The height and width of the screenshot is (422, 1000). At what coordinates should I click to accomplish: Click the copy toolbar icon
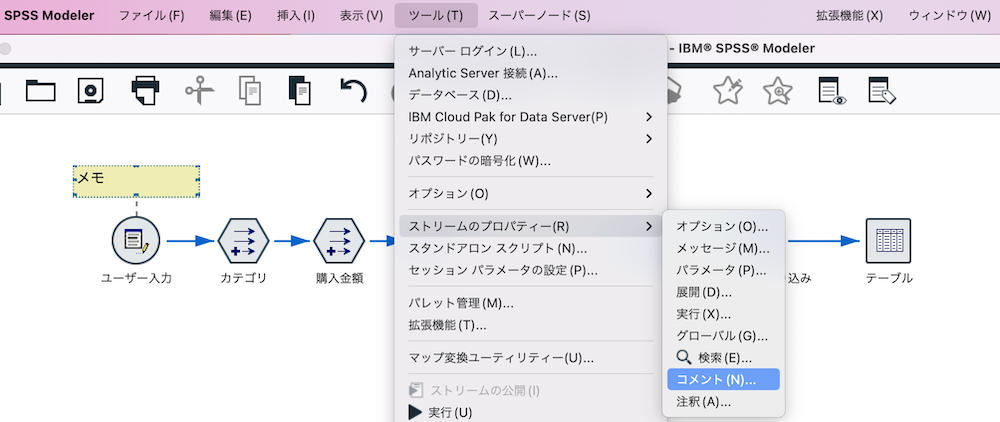(249, 91)
